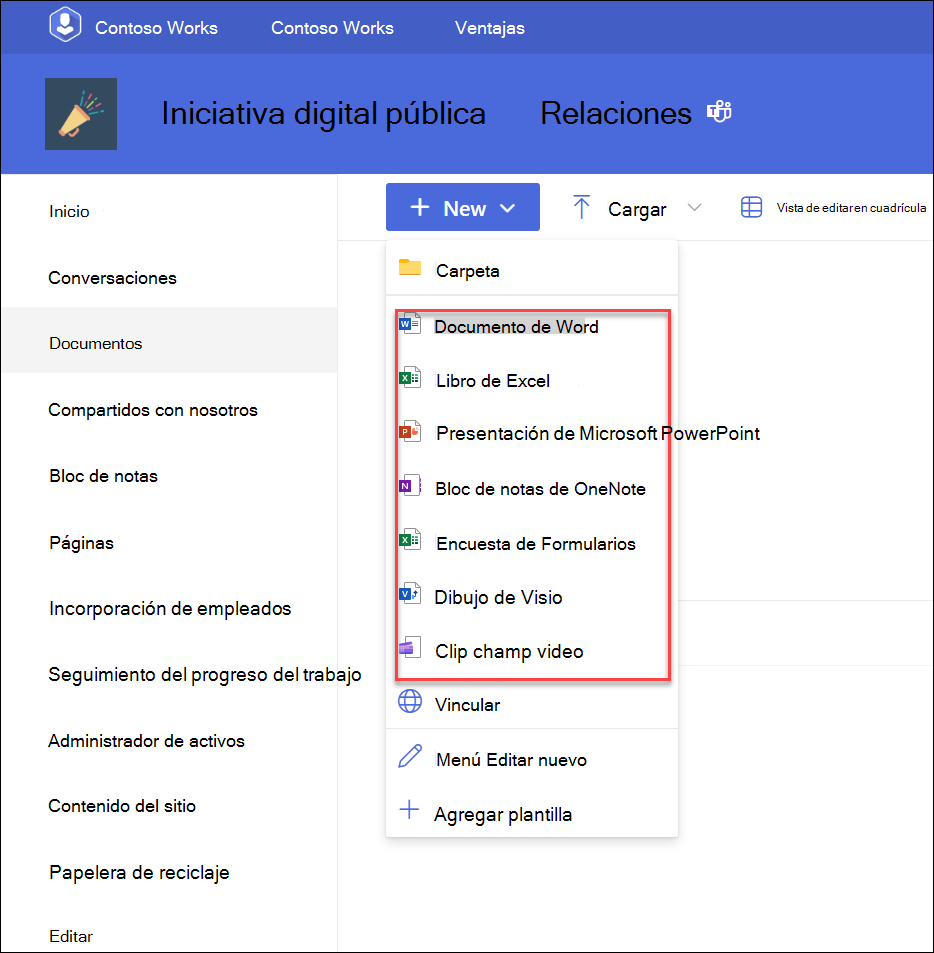
Task: Click the megaphone site logo thumbnail
Action: pos(81,114)
